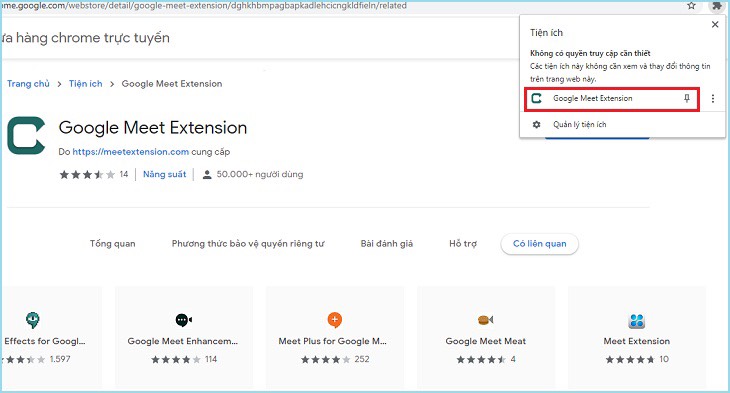Screen dimensions: 730x393
Task: Open Quản lý tiện ích settings
Action: 580,125
